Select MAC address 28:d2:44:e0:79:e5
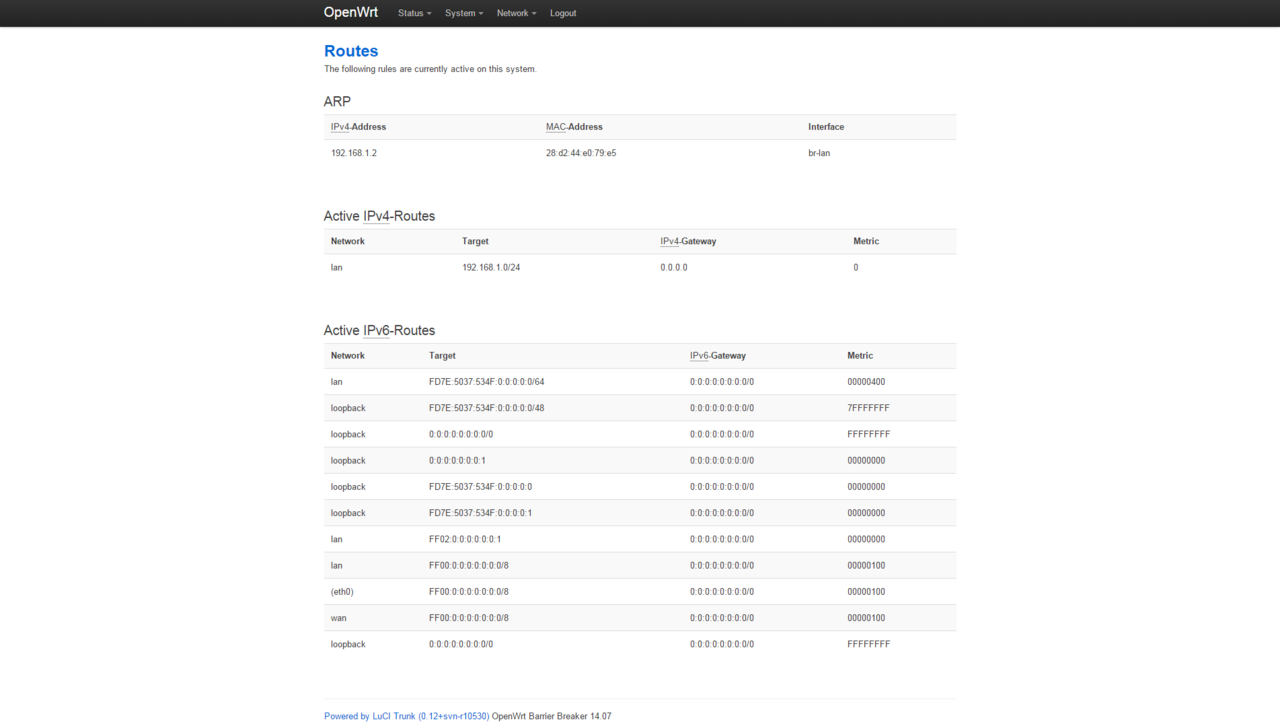 [x=581, y=153]
